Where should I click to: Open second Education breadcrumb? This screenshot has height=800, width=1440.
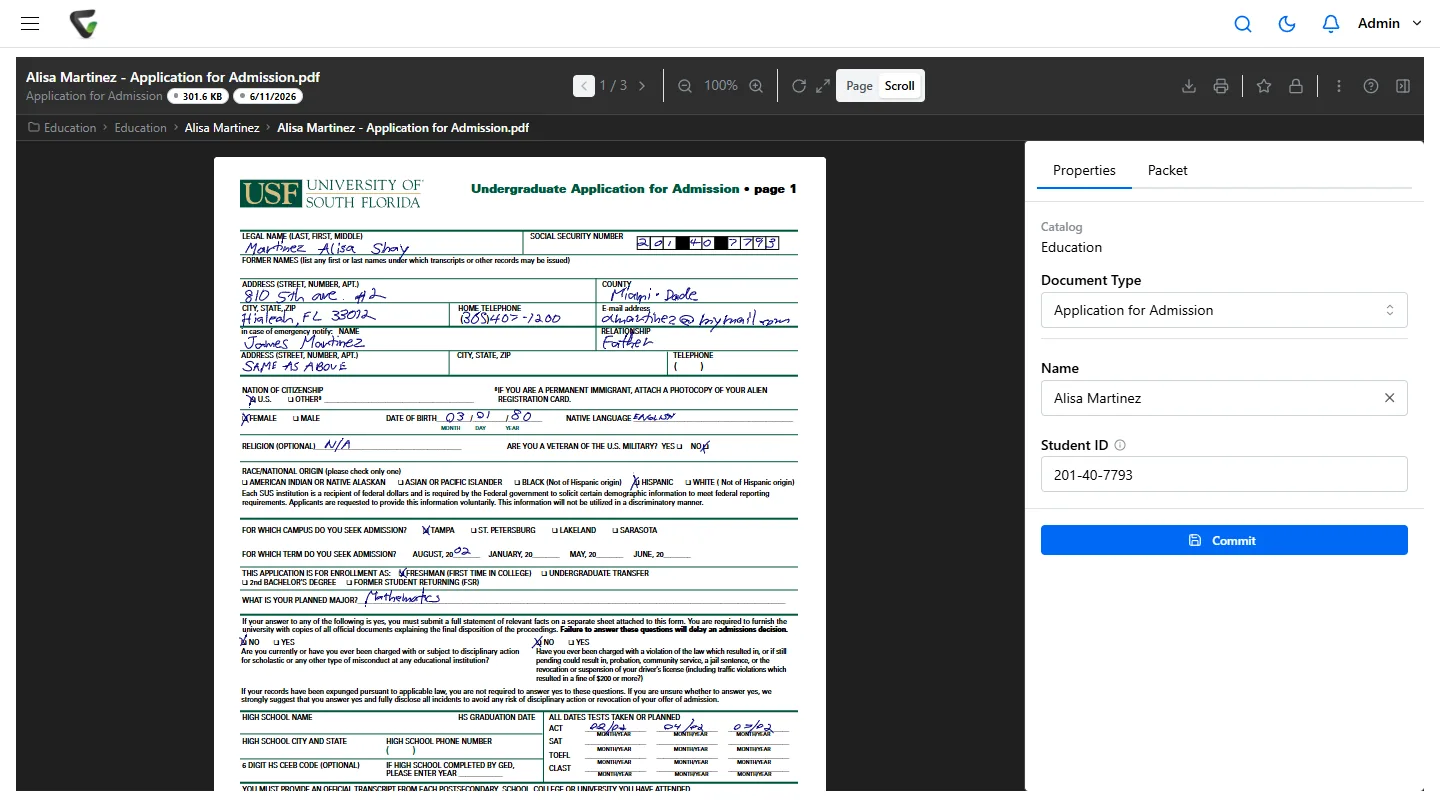pos(140,128)
